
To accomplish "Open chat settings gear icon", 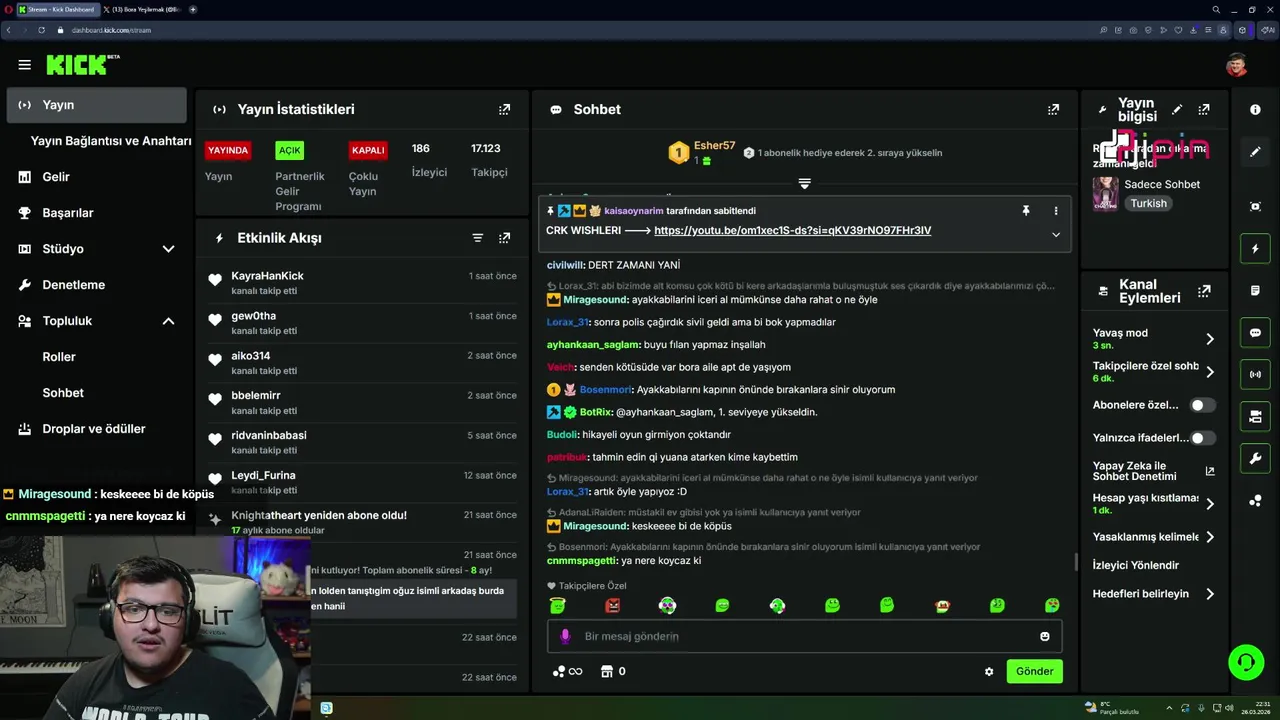I will click(x=989, y=671).
